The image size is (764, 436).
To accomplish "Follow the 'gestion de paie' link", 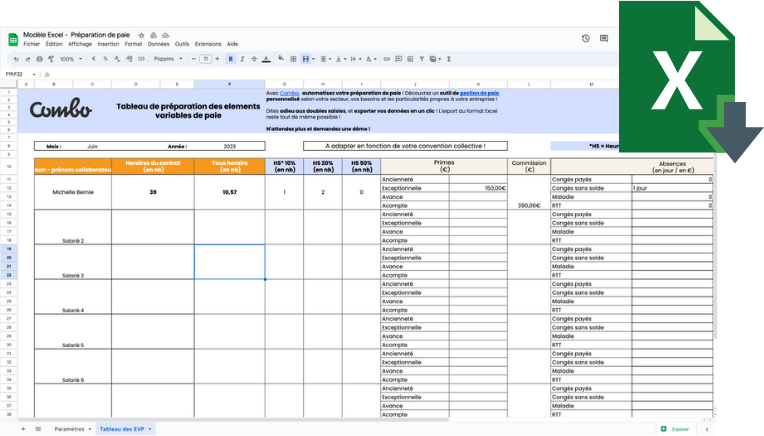I will point(479,93).
